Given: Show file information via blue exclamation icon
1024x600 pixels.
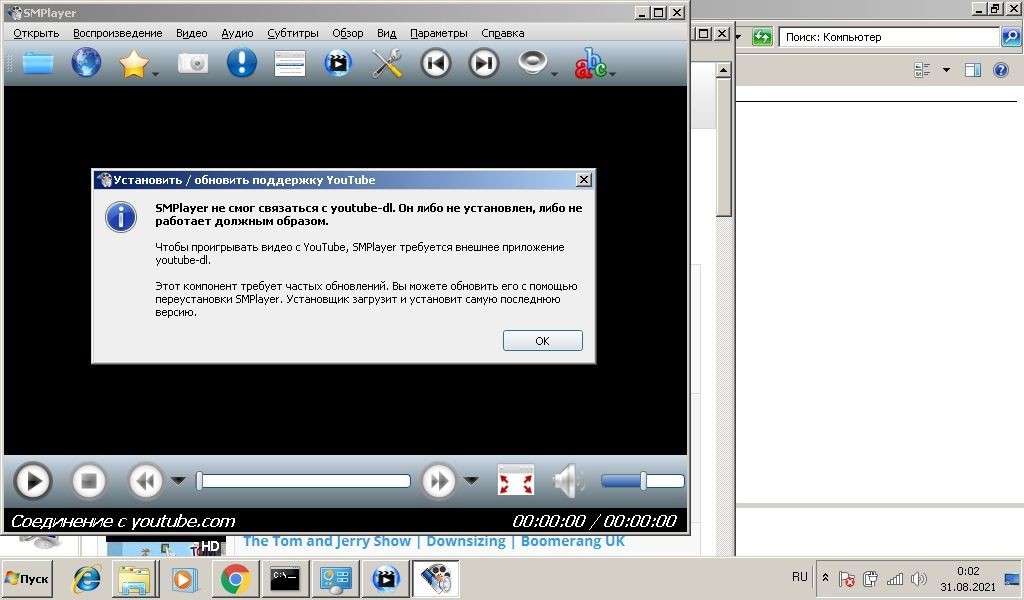Looking at the screenshot, I should point(242,63).
